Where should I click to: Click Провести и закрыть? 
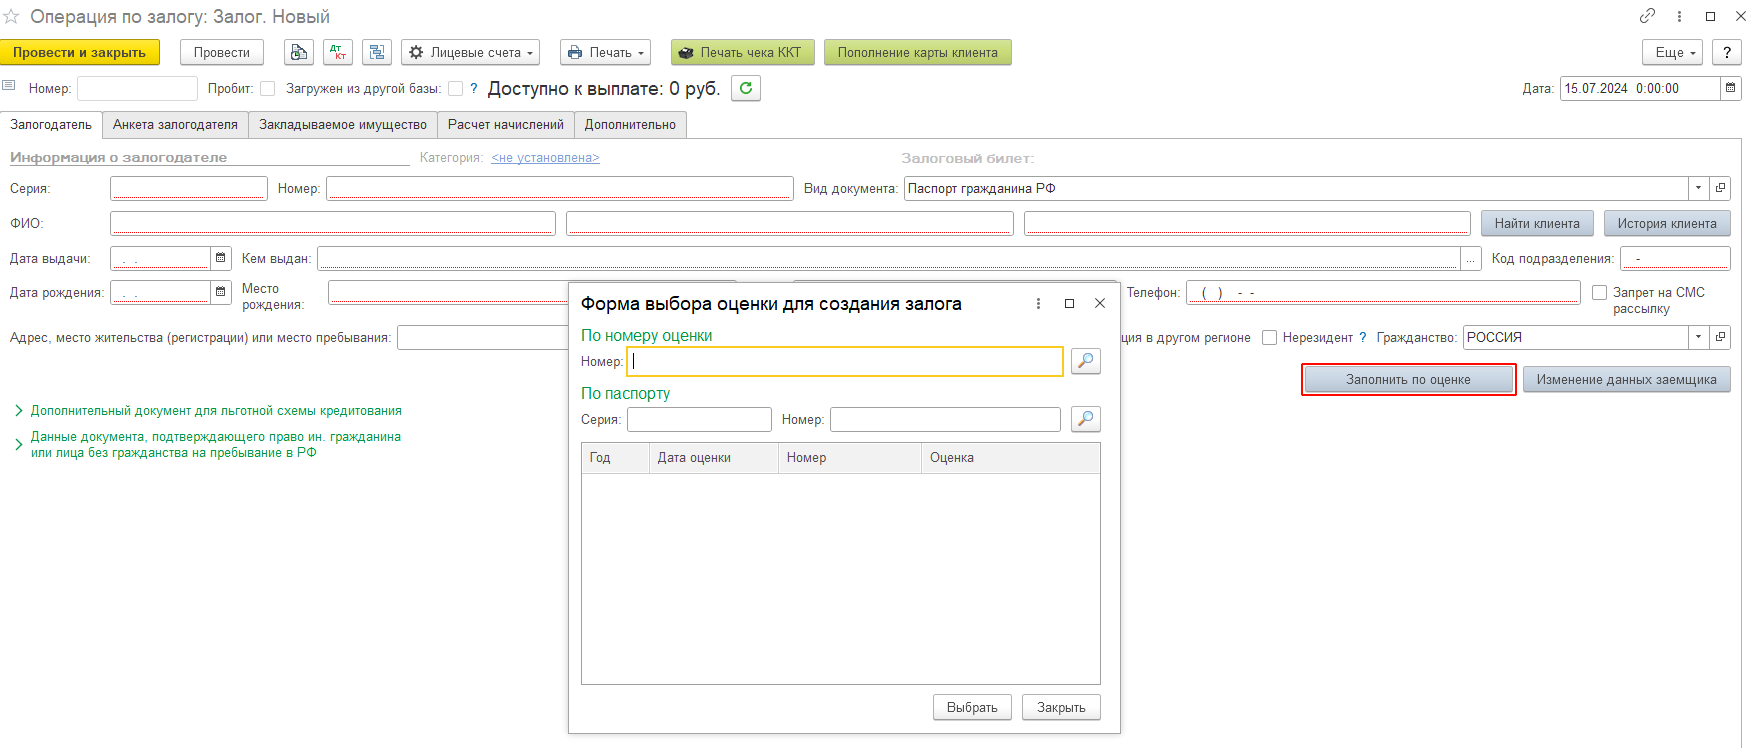pos(80,52)
